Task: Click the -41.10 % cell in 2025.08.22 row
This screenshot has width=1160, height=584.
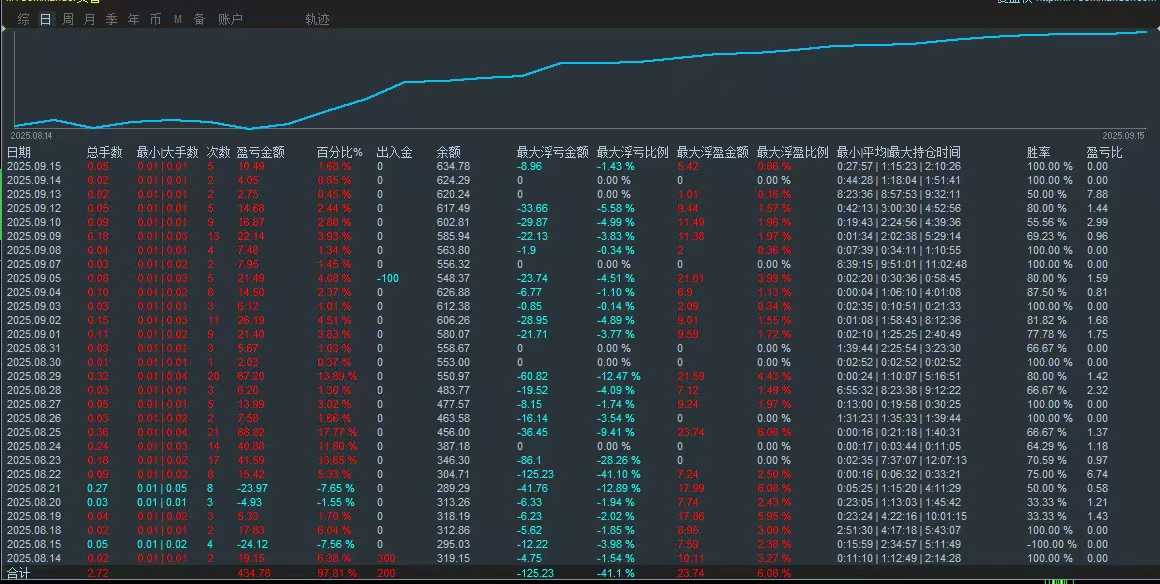Action: click(618, 474)
